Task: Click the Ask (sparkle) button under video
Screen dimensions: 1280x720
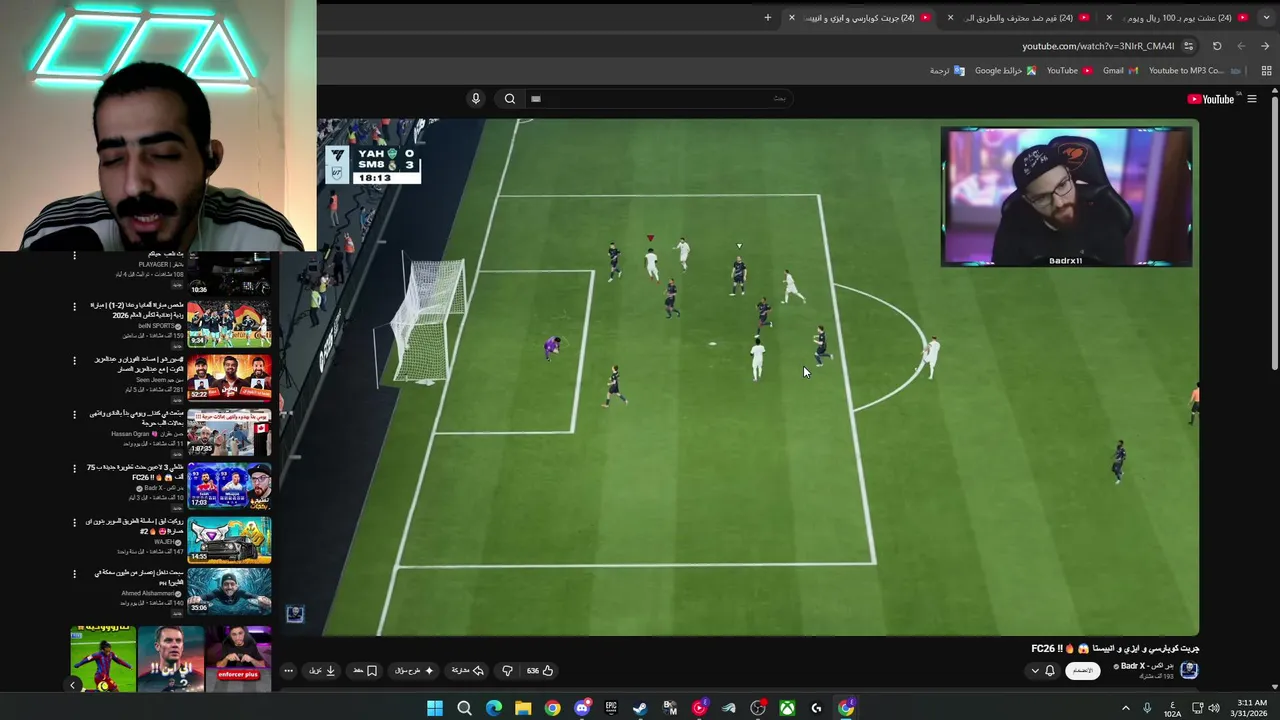Action: tap(414, 671)
